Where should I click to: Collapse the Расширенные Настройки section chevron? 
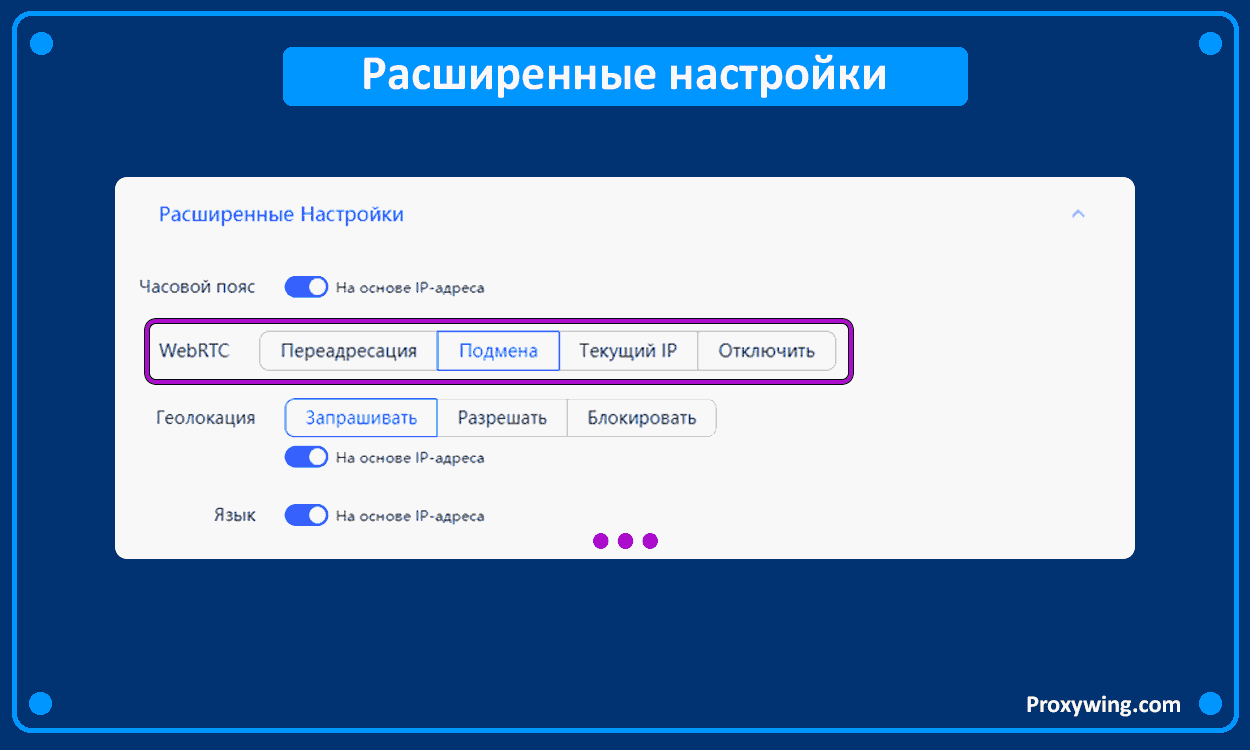click(x=1078, y=214)
